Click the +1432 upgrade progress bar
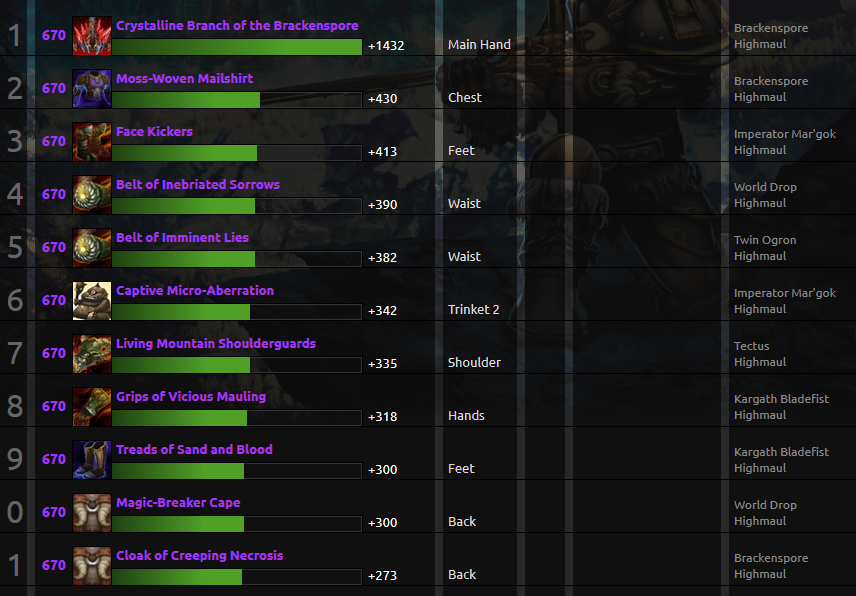 237,47
